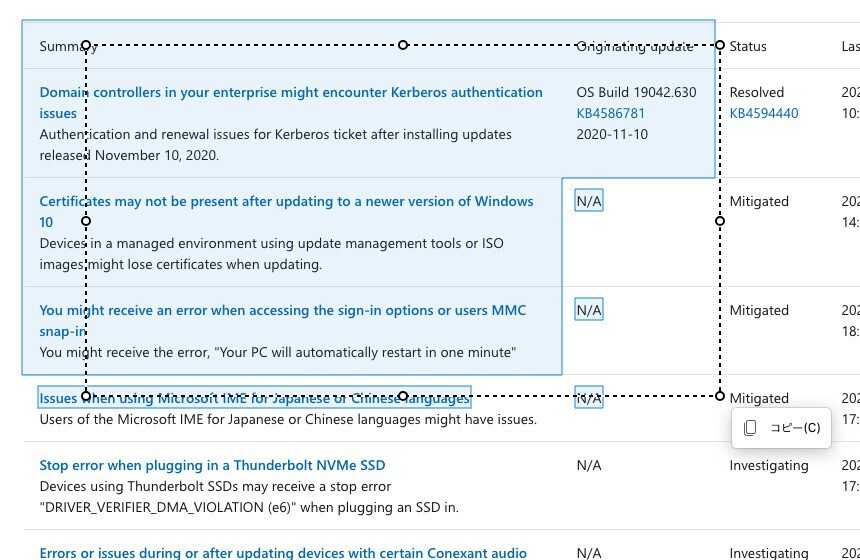Open the KB4586781 originating update link
860x560 pixels.
[x=610, y=113]
